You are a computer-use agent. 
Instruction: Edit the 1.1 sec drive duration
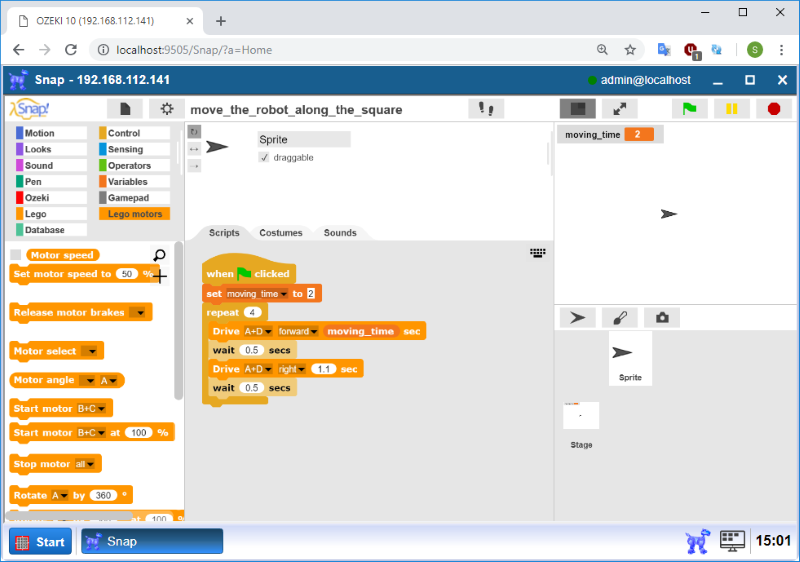tap(323, 369)
